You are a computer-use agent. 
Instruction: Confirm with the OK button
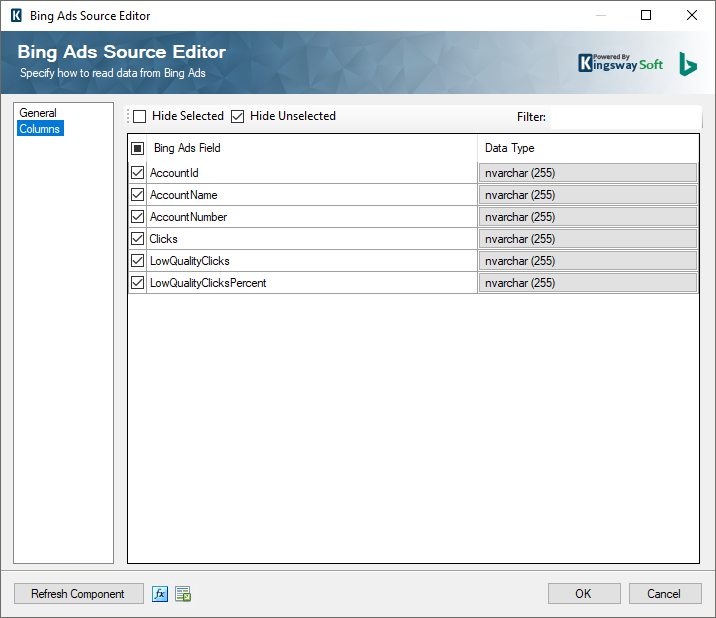coord(584,594)
